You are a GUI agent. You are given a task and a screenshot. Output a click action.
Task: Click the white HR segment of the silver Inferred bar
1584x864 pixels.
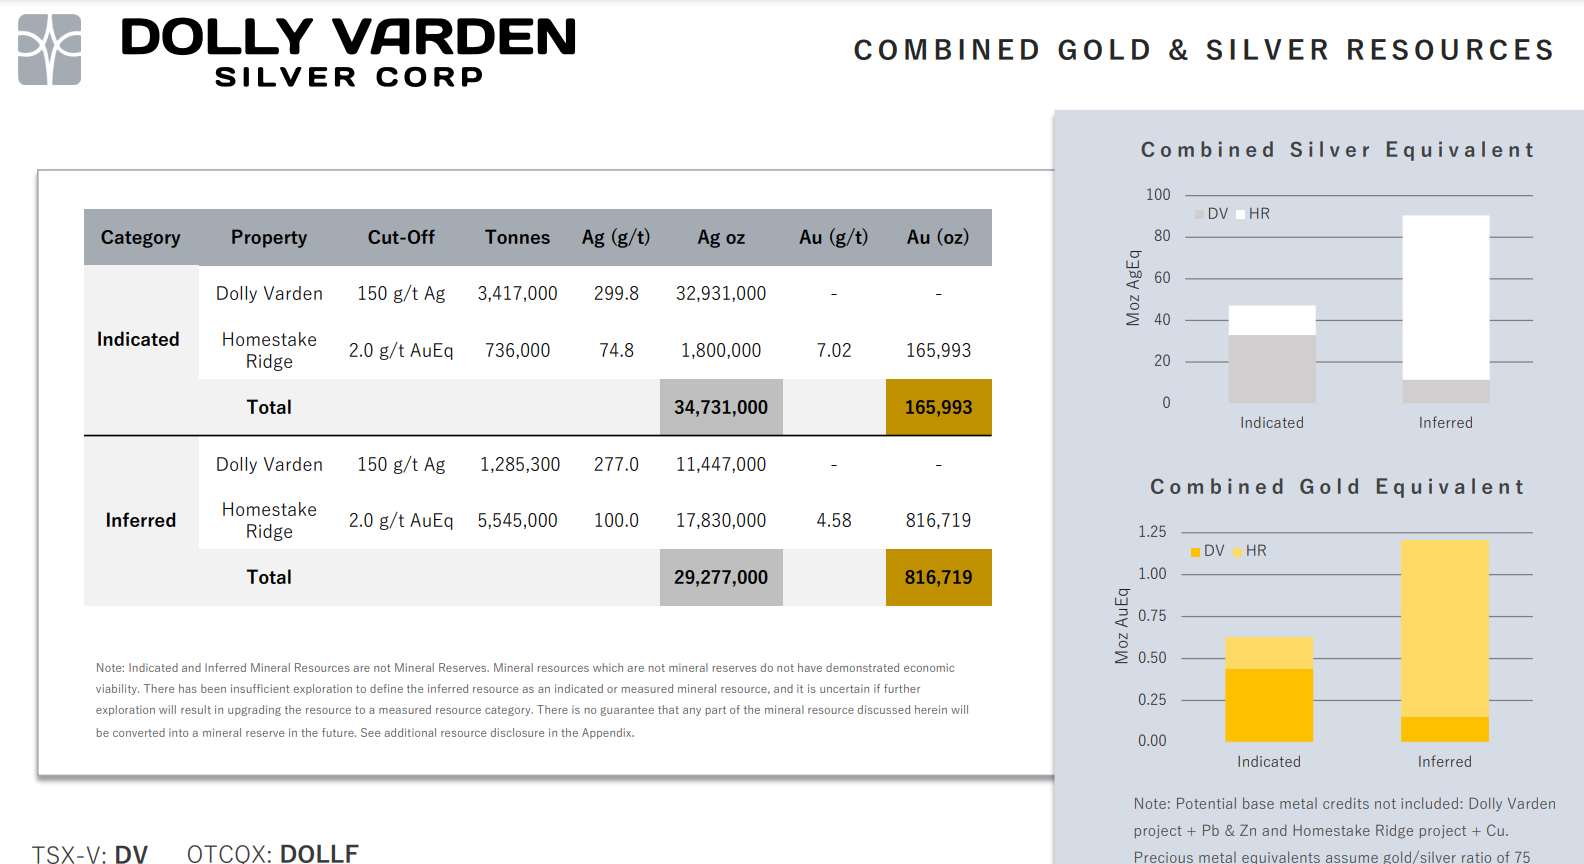pos(1445,298)
